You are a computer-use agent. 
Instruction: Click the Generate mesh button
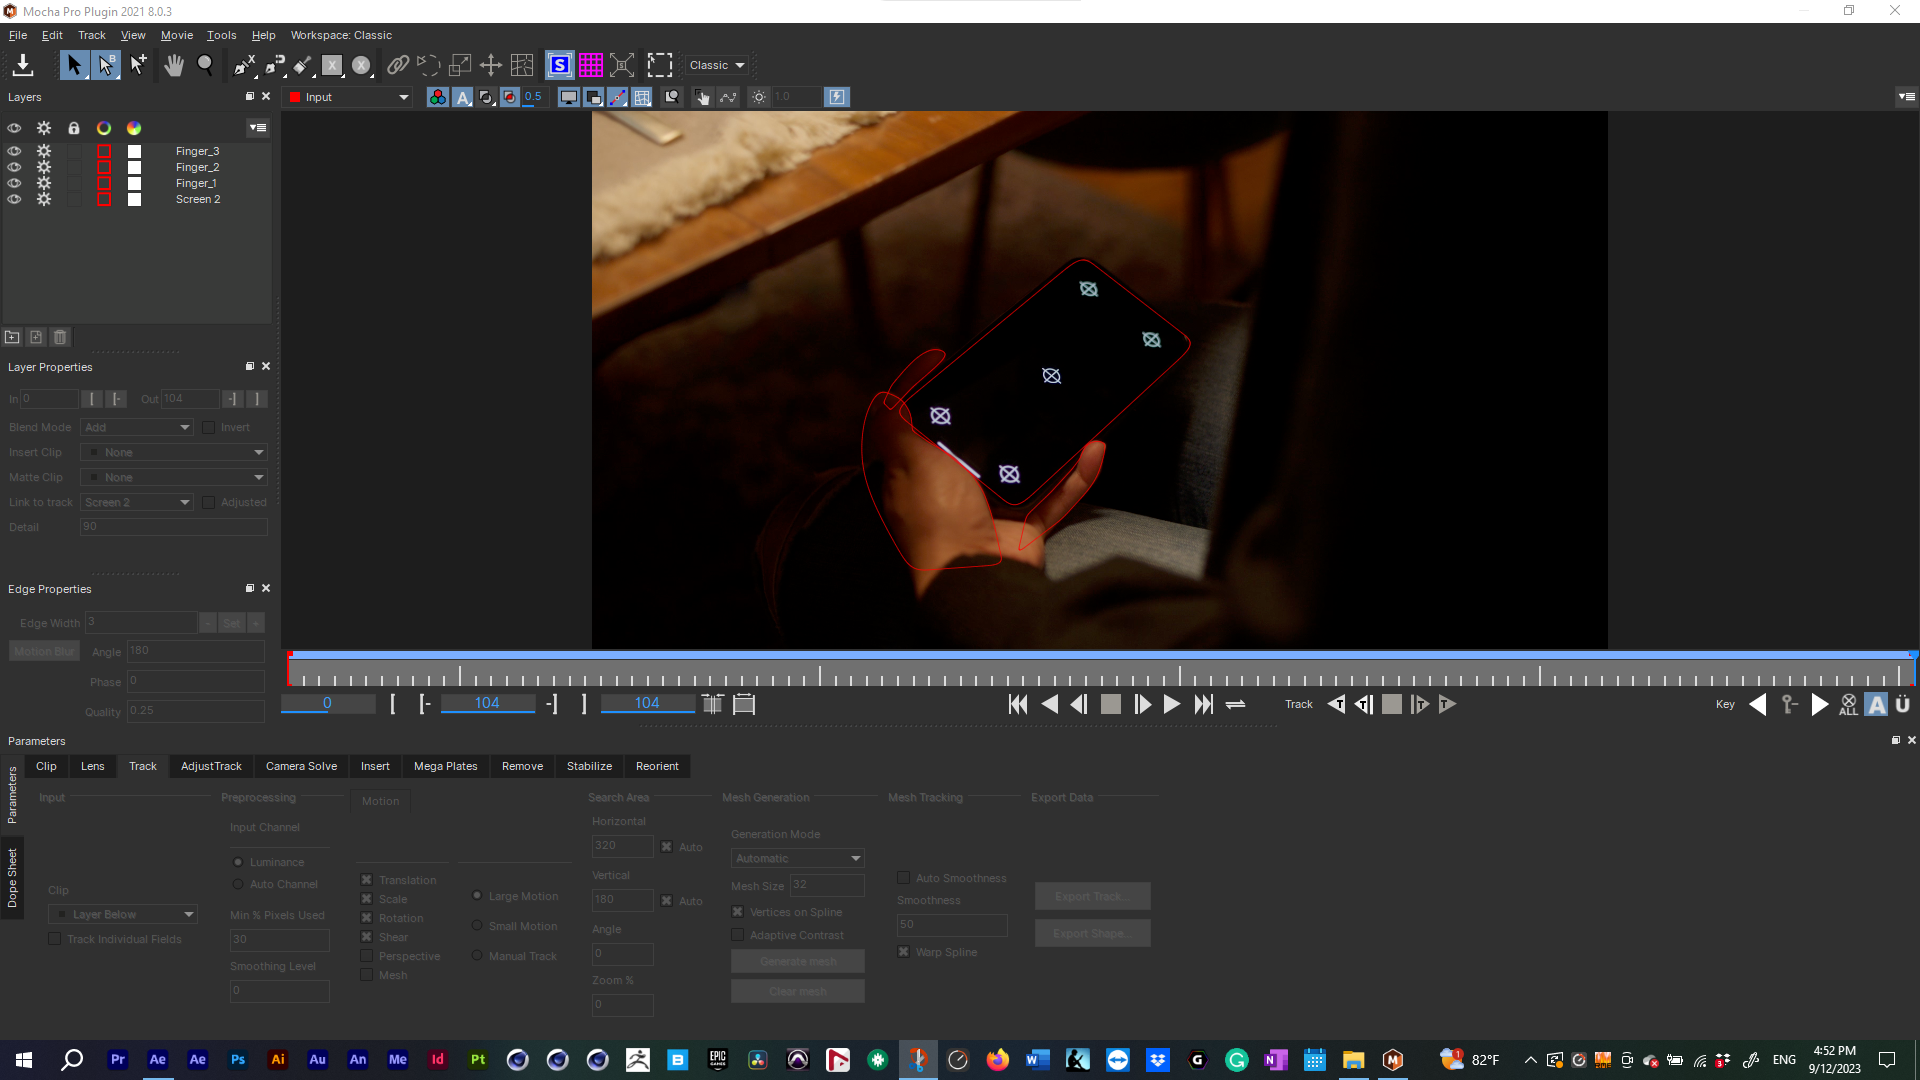click(x=797, y=962)
